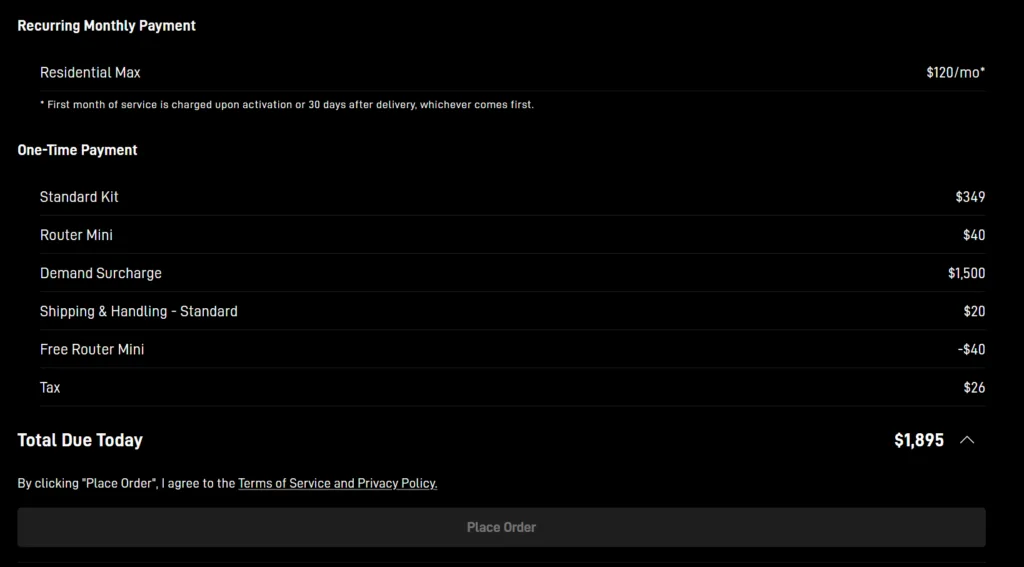Image resolution: width=1024 pixels, height=567 pixels.
Task: Click the -$40 discount amount
Action: tap(971, 349)
